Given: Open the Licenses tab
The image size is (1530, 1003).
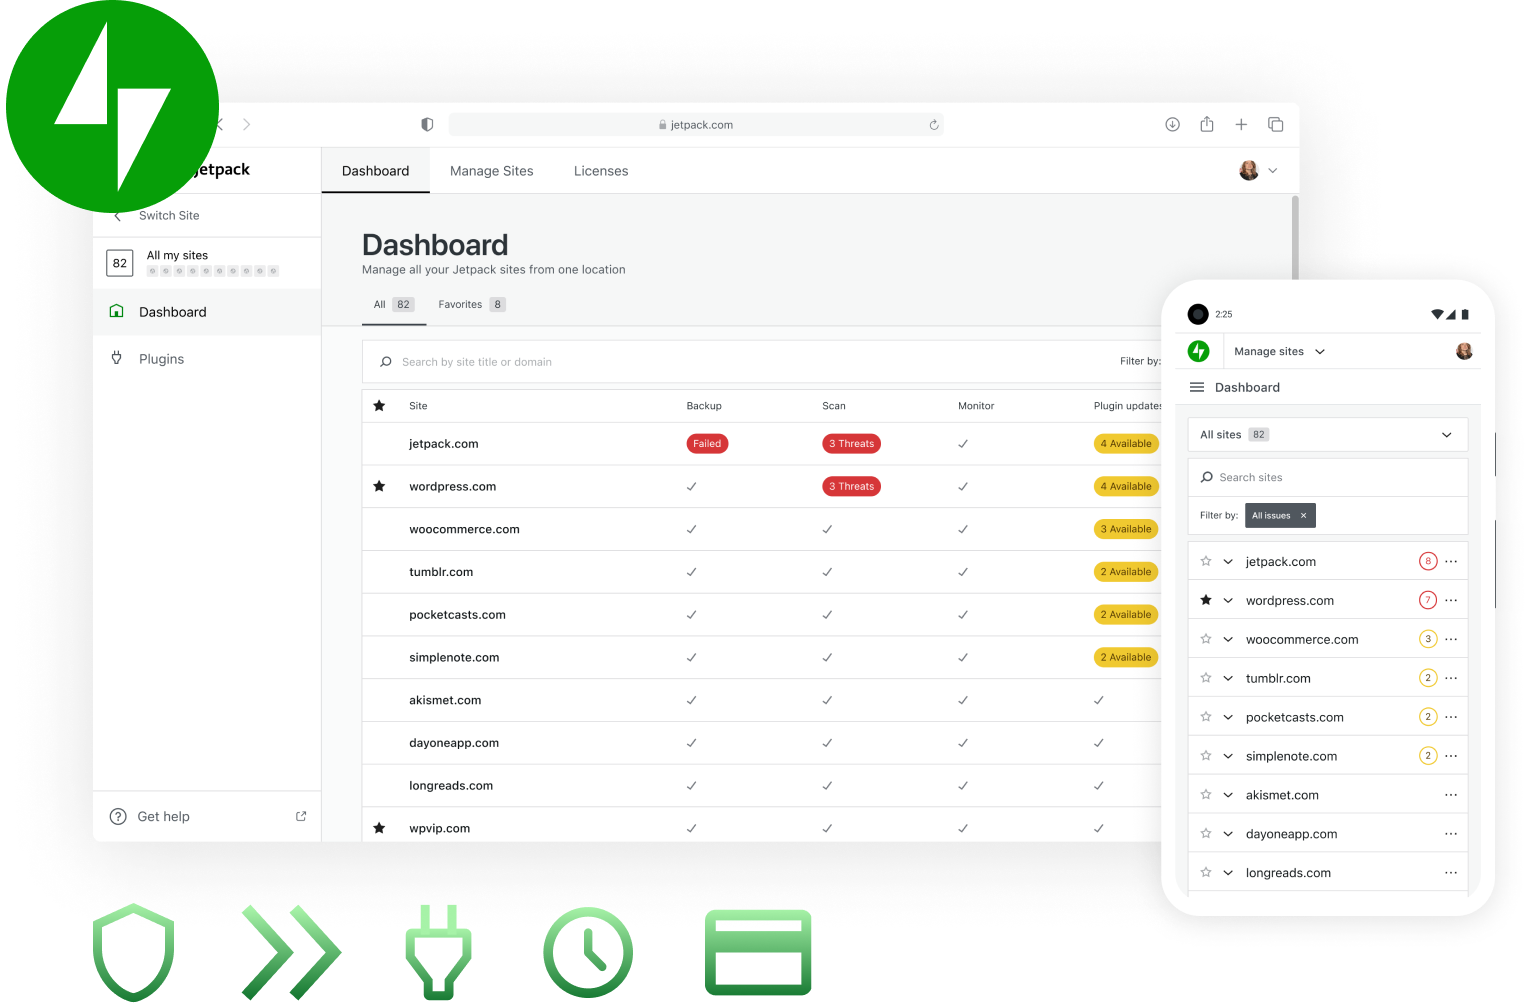Looking at the screenshot, I should pos(601,171).
